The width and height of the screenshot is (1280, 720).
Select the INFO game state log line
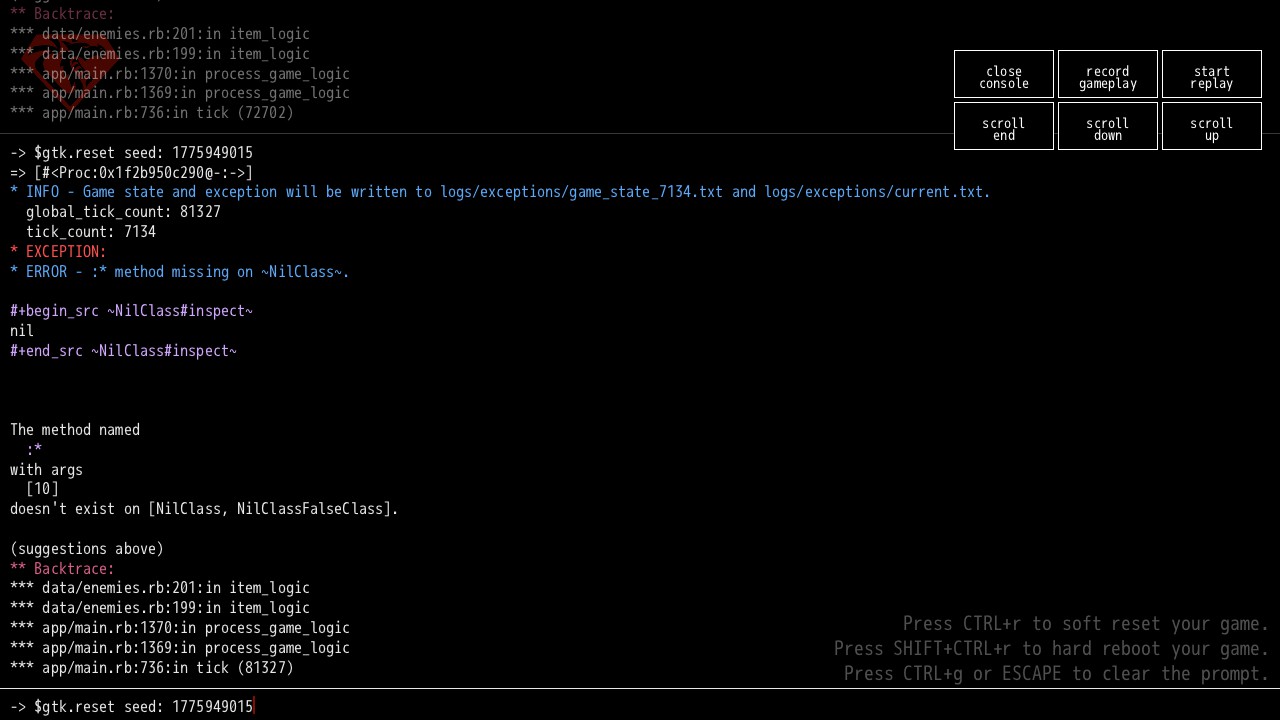point(500,192)
